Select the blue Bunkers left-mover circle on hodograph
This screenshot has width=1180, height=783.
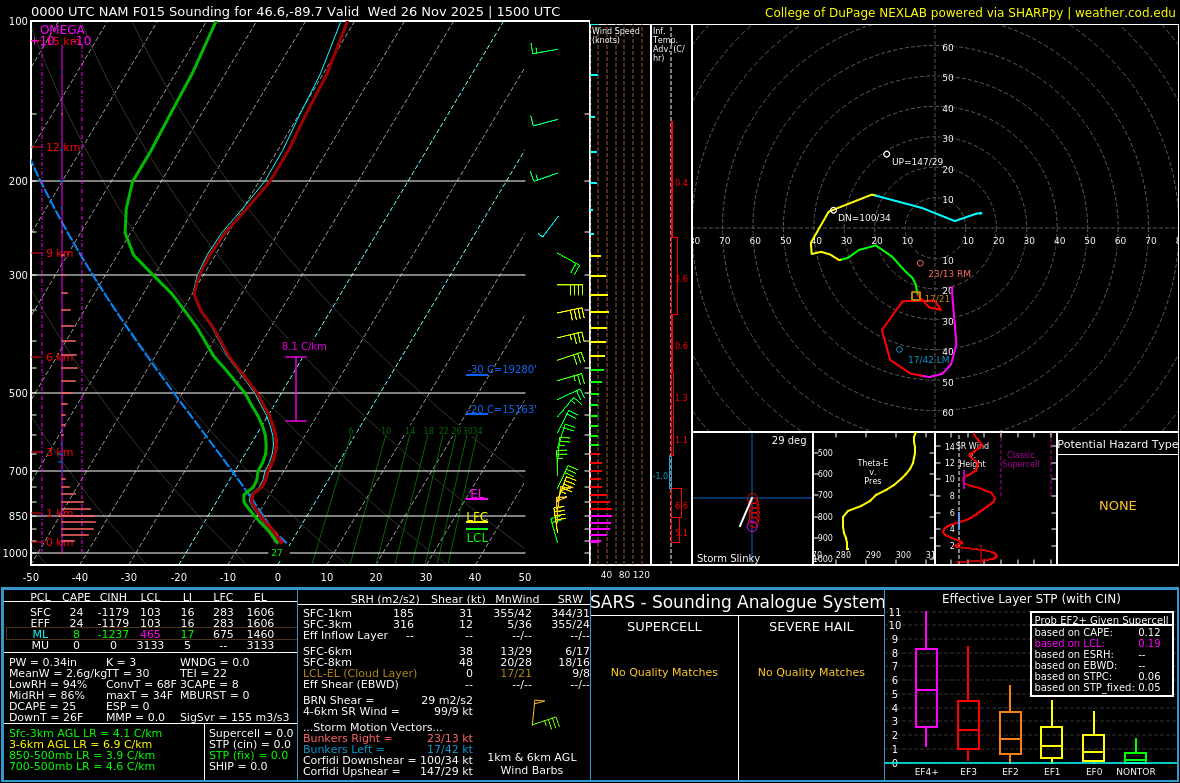pos(899,349)
